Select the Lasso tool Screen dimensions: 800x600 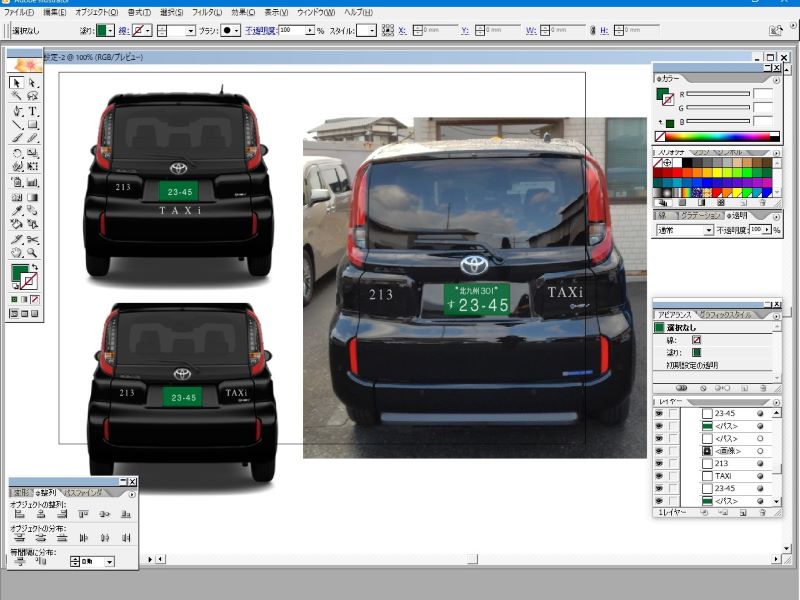click(32, 96)
